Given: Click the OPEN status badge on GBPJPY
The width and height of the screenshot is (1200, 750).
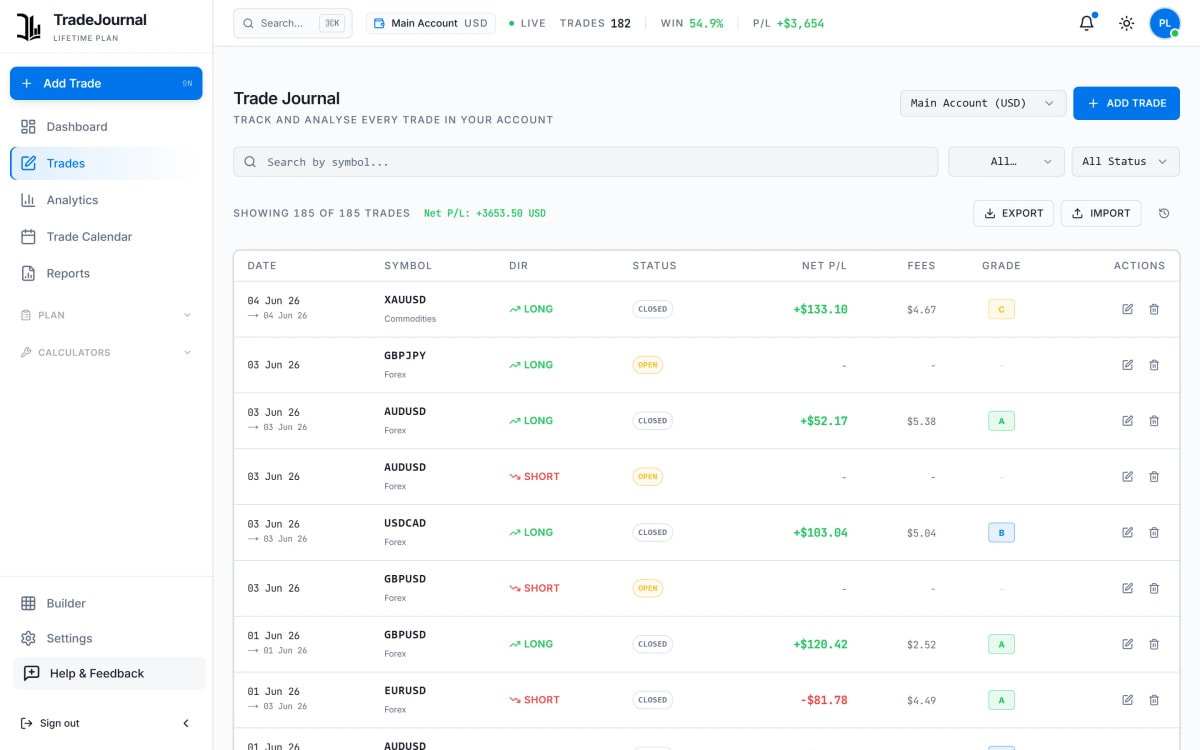Looking at the screenshot, I should click(648, 365).
